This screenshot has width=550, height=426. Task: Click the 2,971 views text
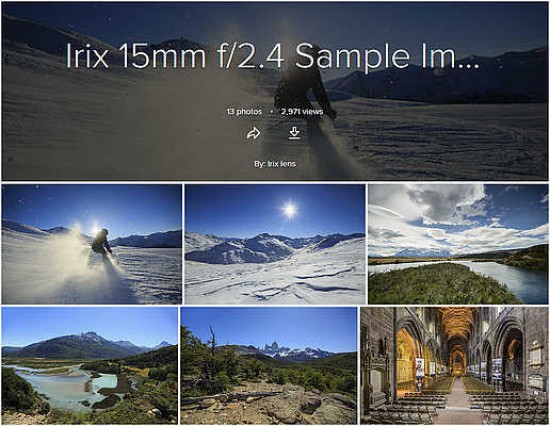[x=302, y=112]
